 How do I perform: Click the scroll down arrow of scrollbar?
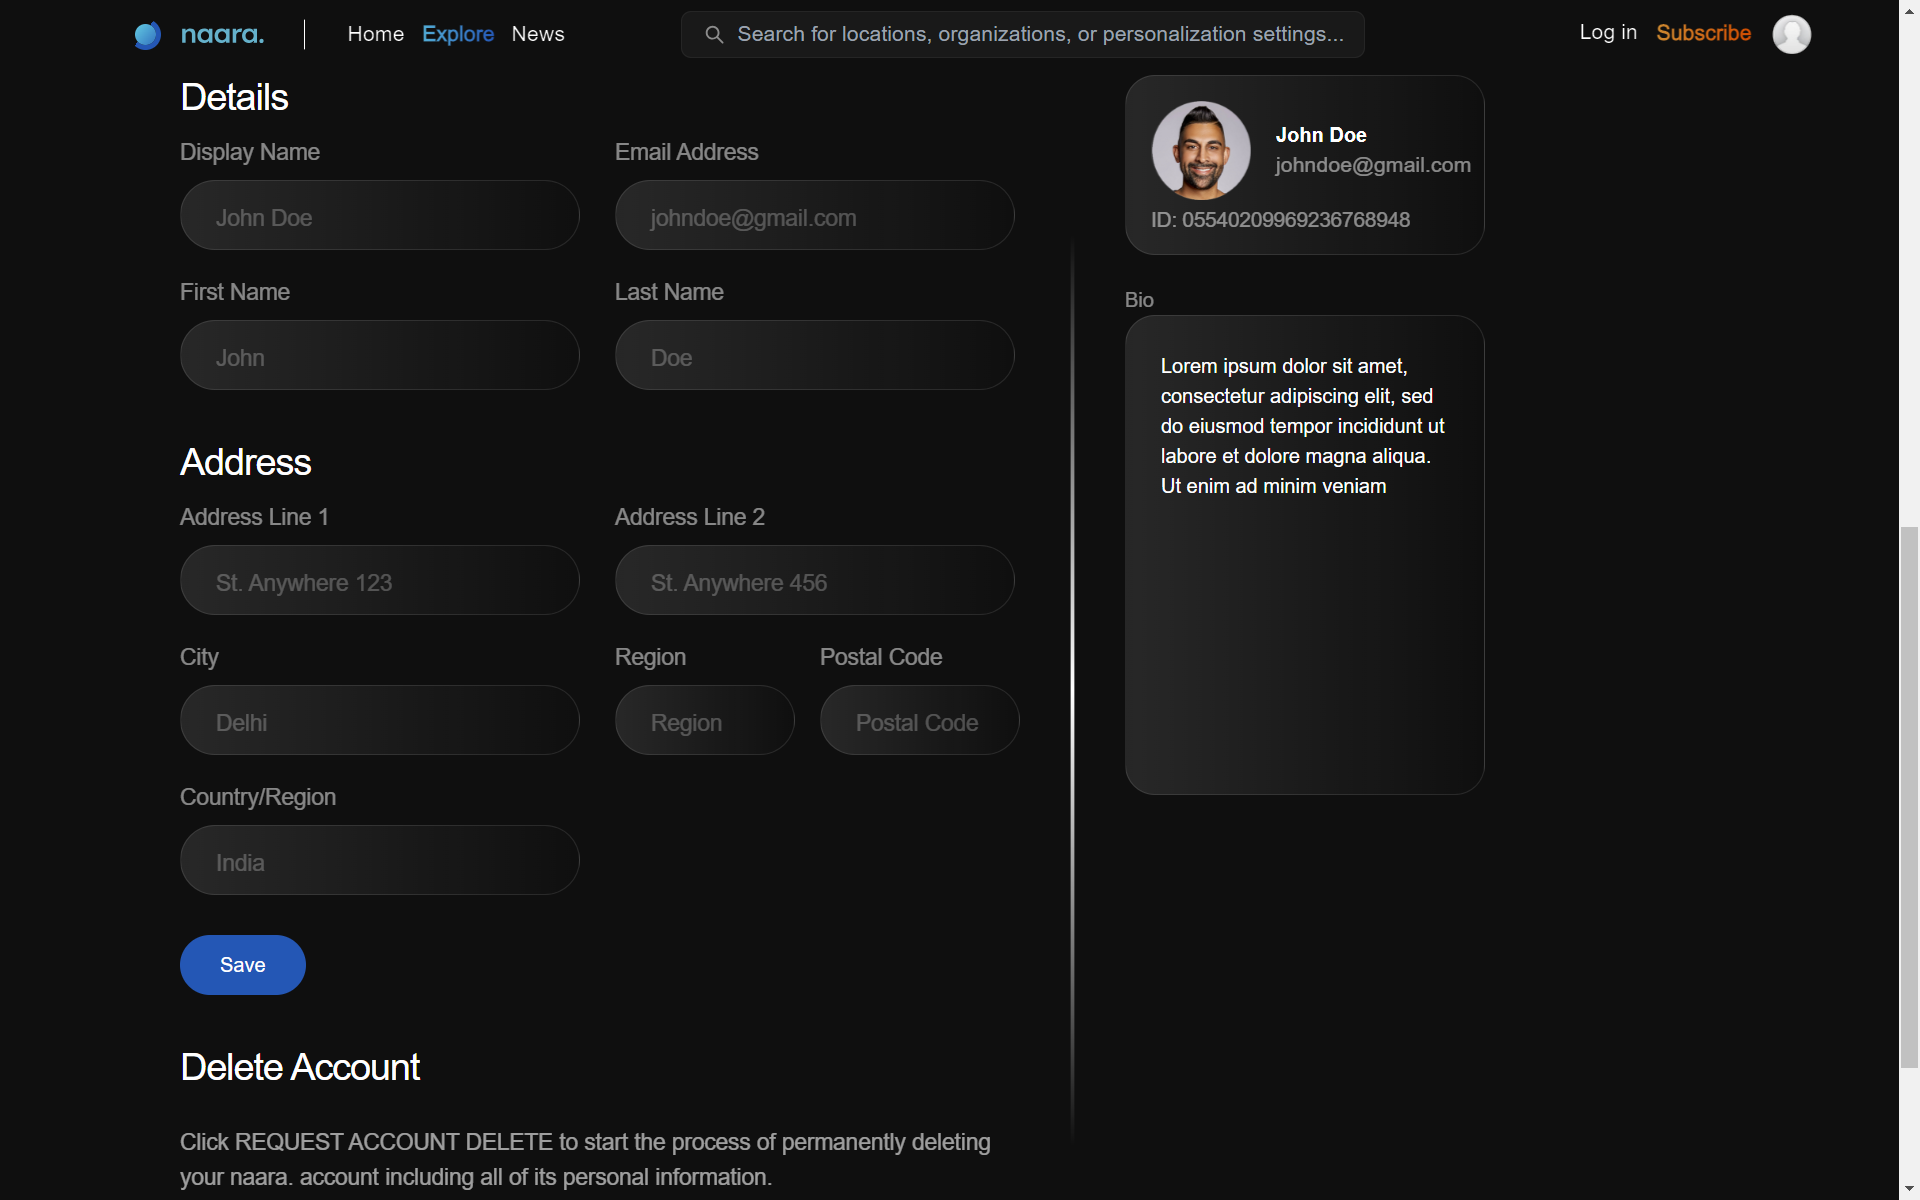coord(1909,1189)
